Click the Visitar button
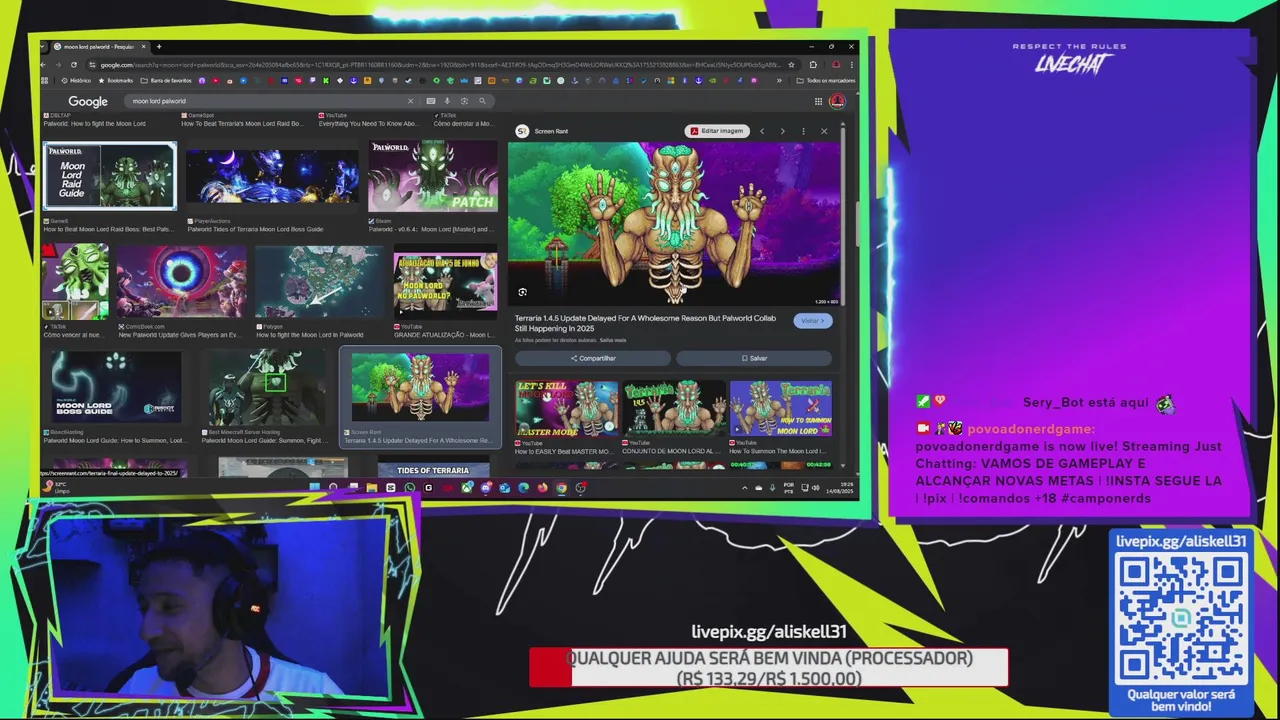 pos(812,321)
